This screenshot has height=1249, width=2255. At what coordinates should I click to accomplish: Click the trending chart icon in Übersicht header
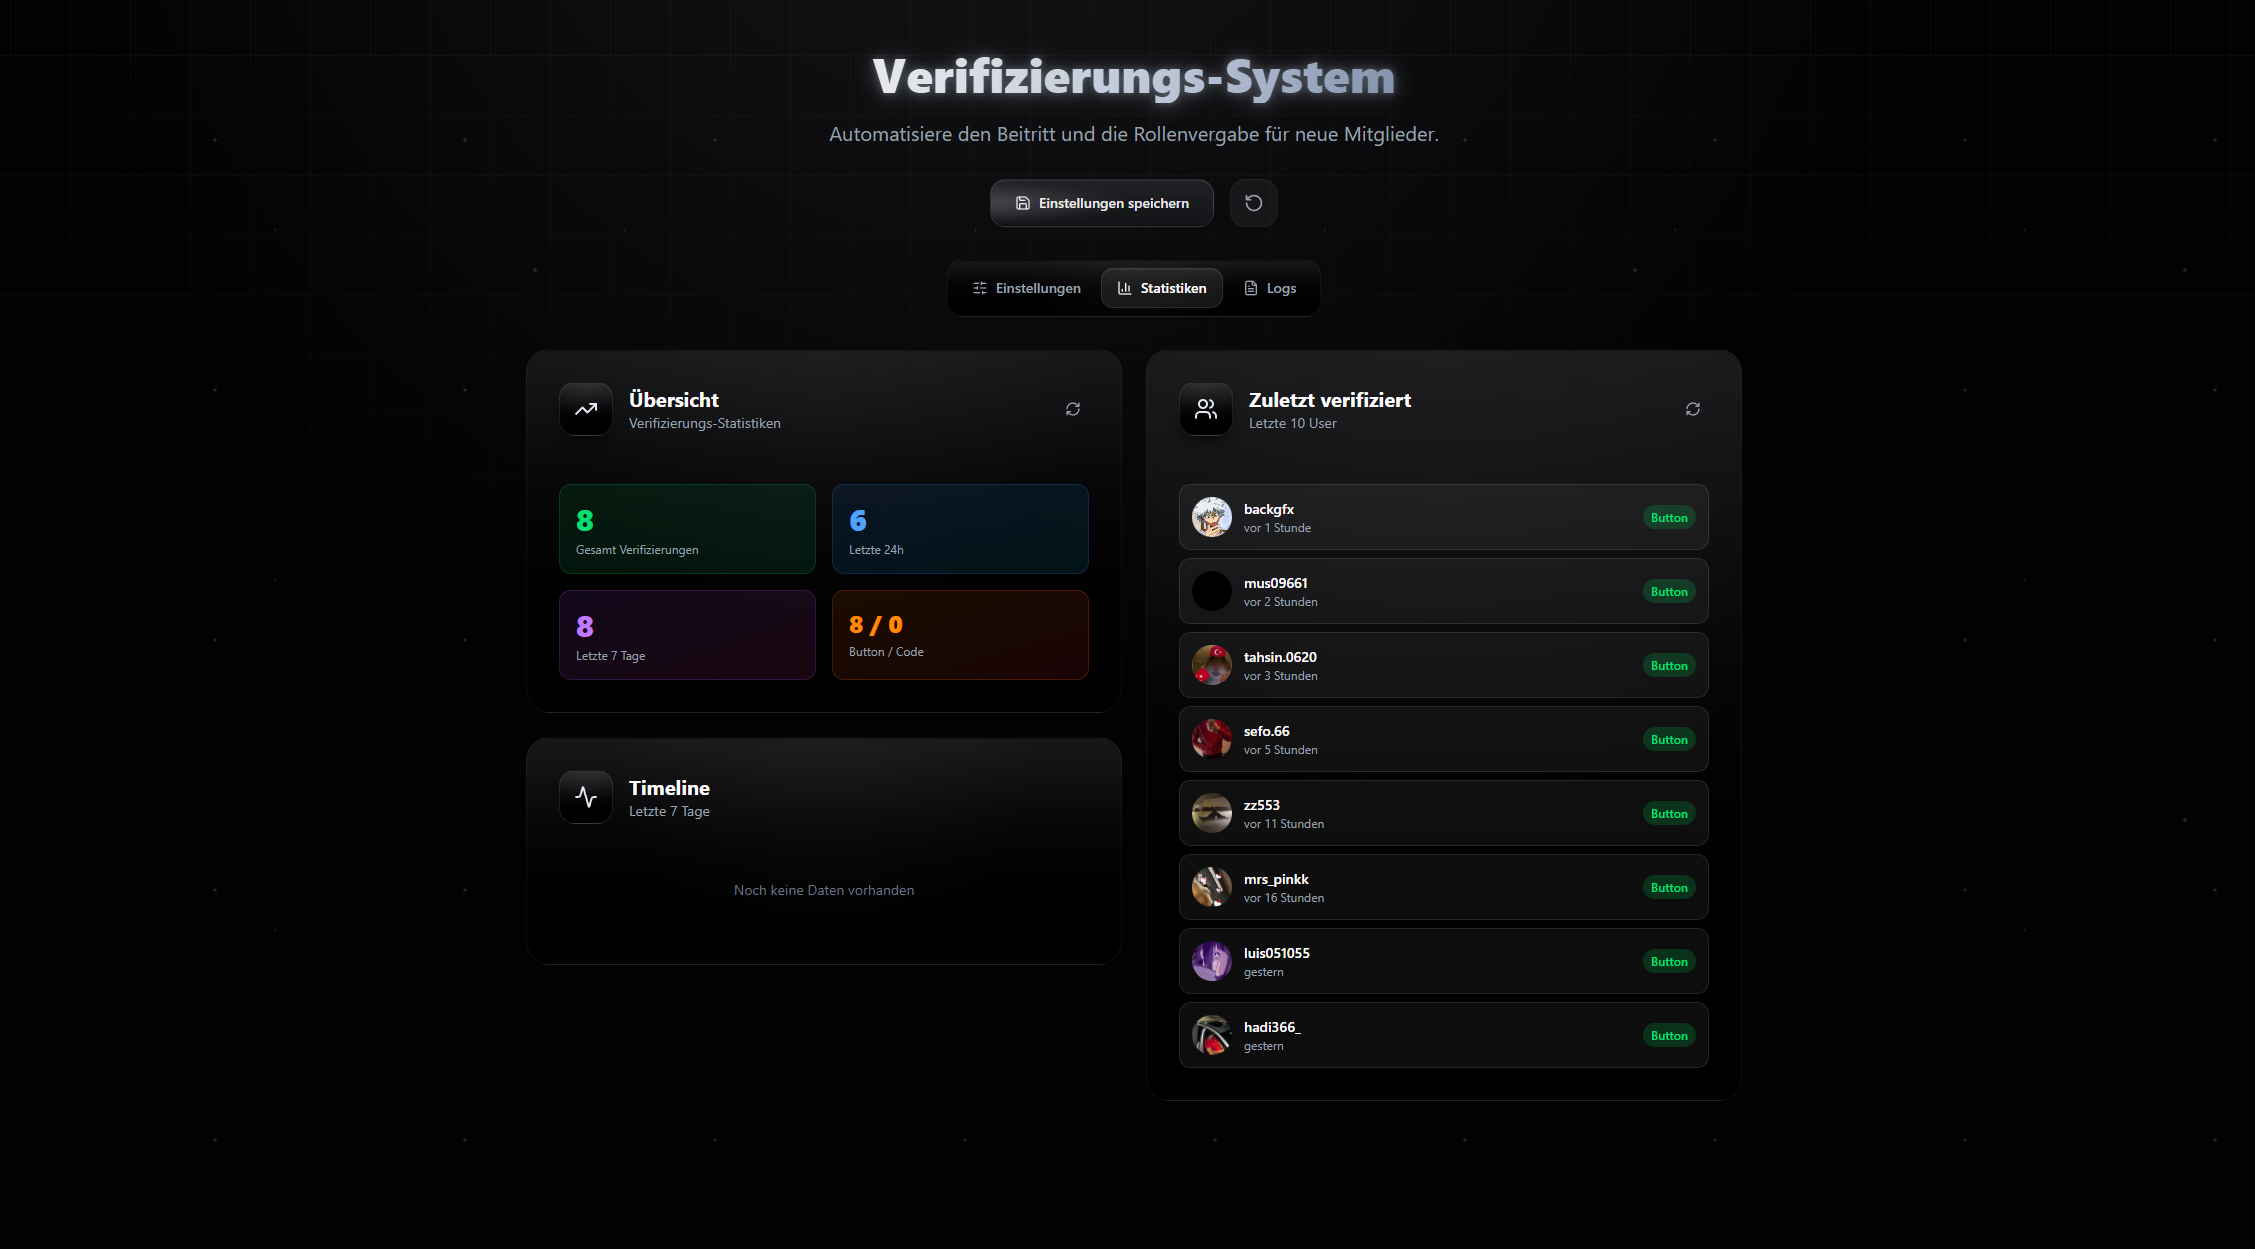(x=586, y=409)
